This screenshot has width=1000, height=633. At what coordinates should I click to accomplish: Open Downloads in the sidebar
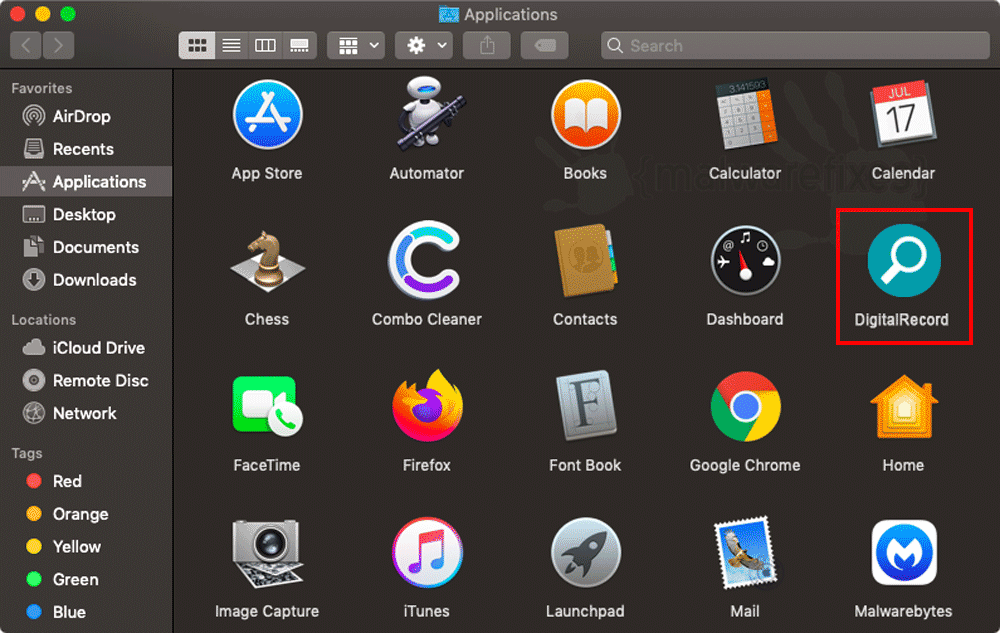(86, 280)
